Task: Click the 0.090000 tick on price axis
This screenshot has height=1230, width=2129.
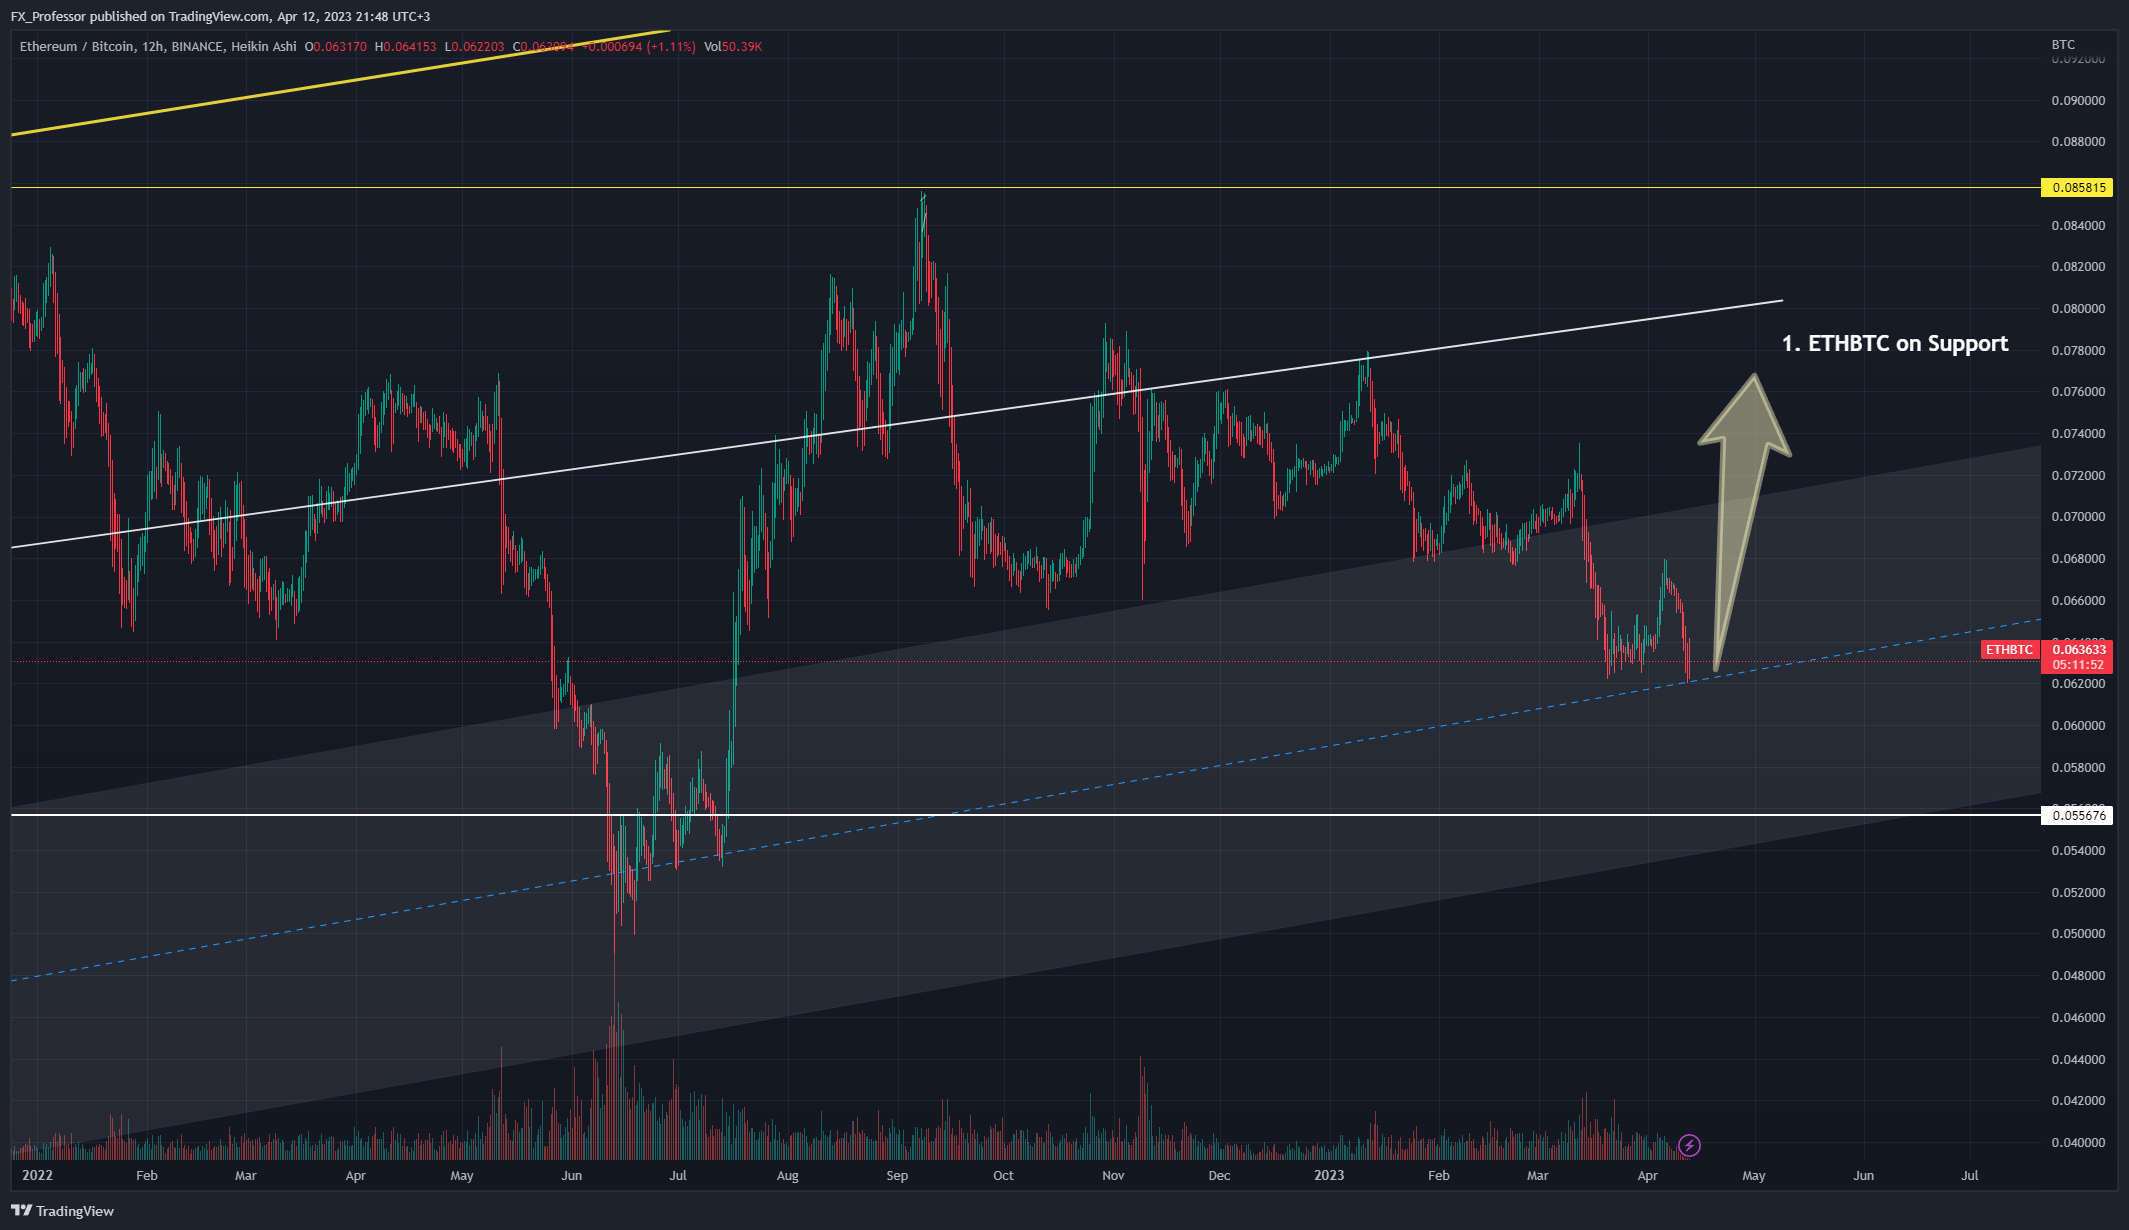Action: point(2078,100)
